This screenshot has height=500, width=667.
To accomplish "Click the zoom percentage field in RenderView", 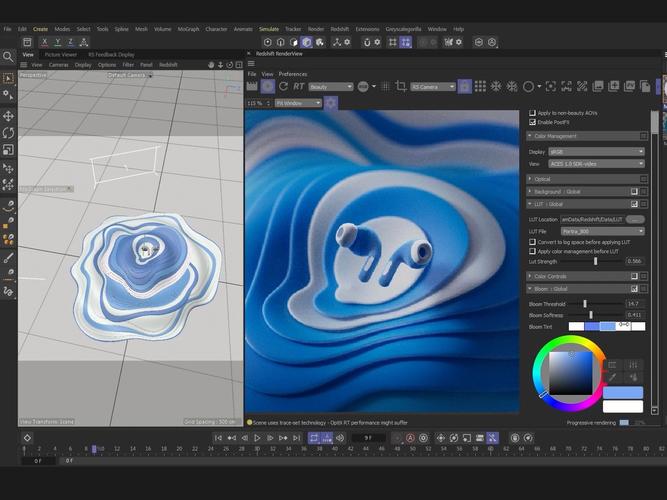I will coord(257,103).
